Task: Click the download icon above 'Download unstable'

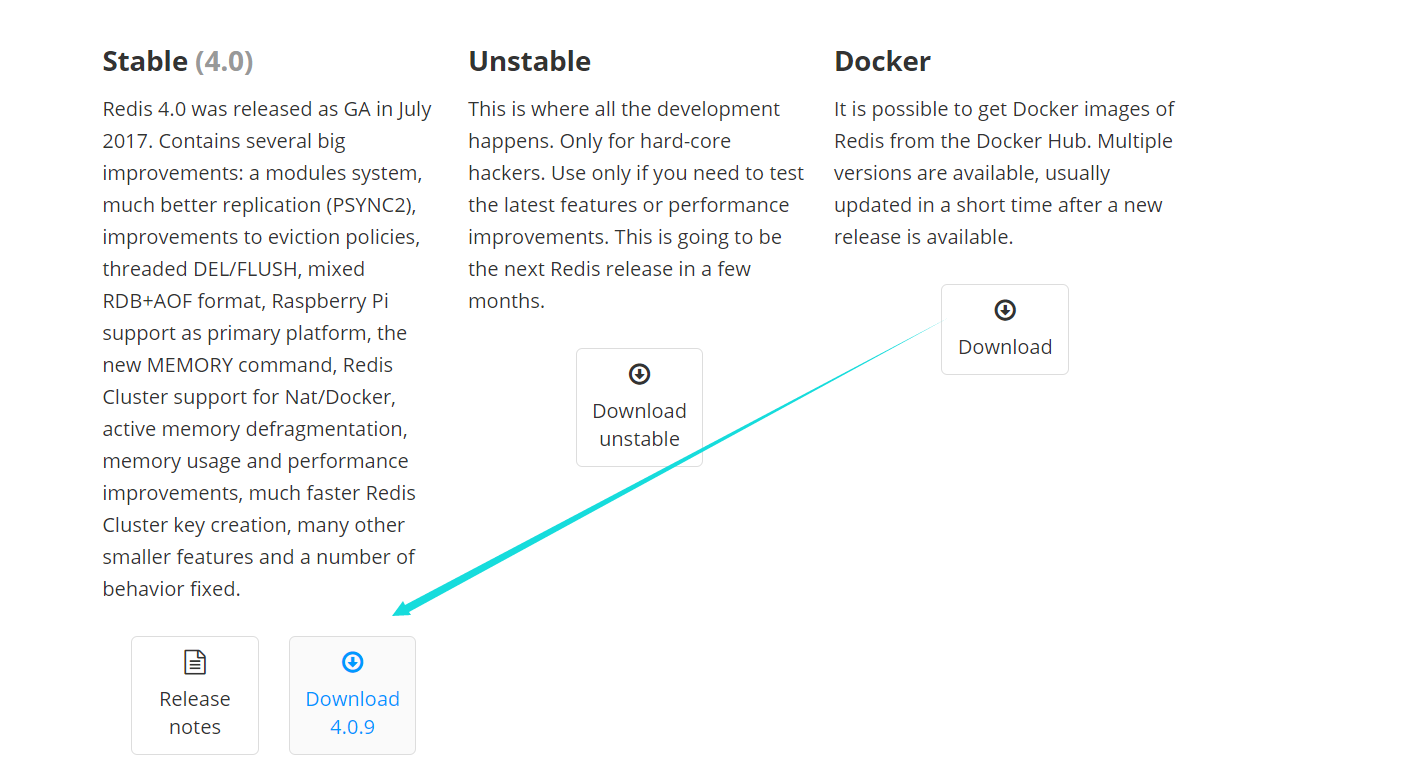Action: point(639,374)
